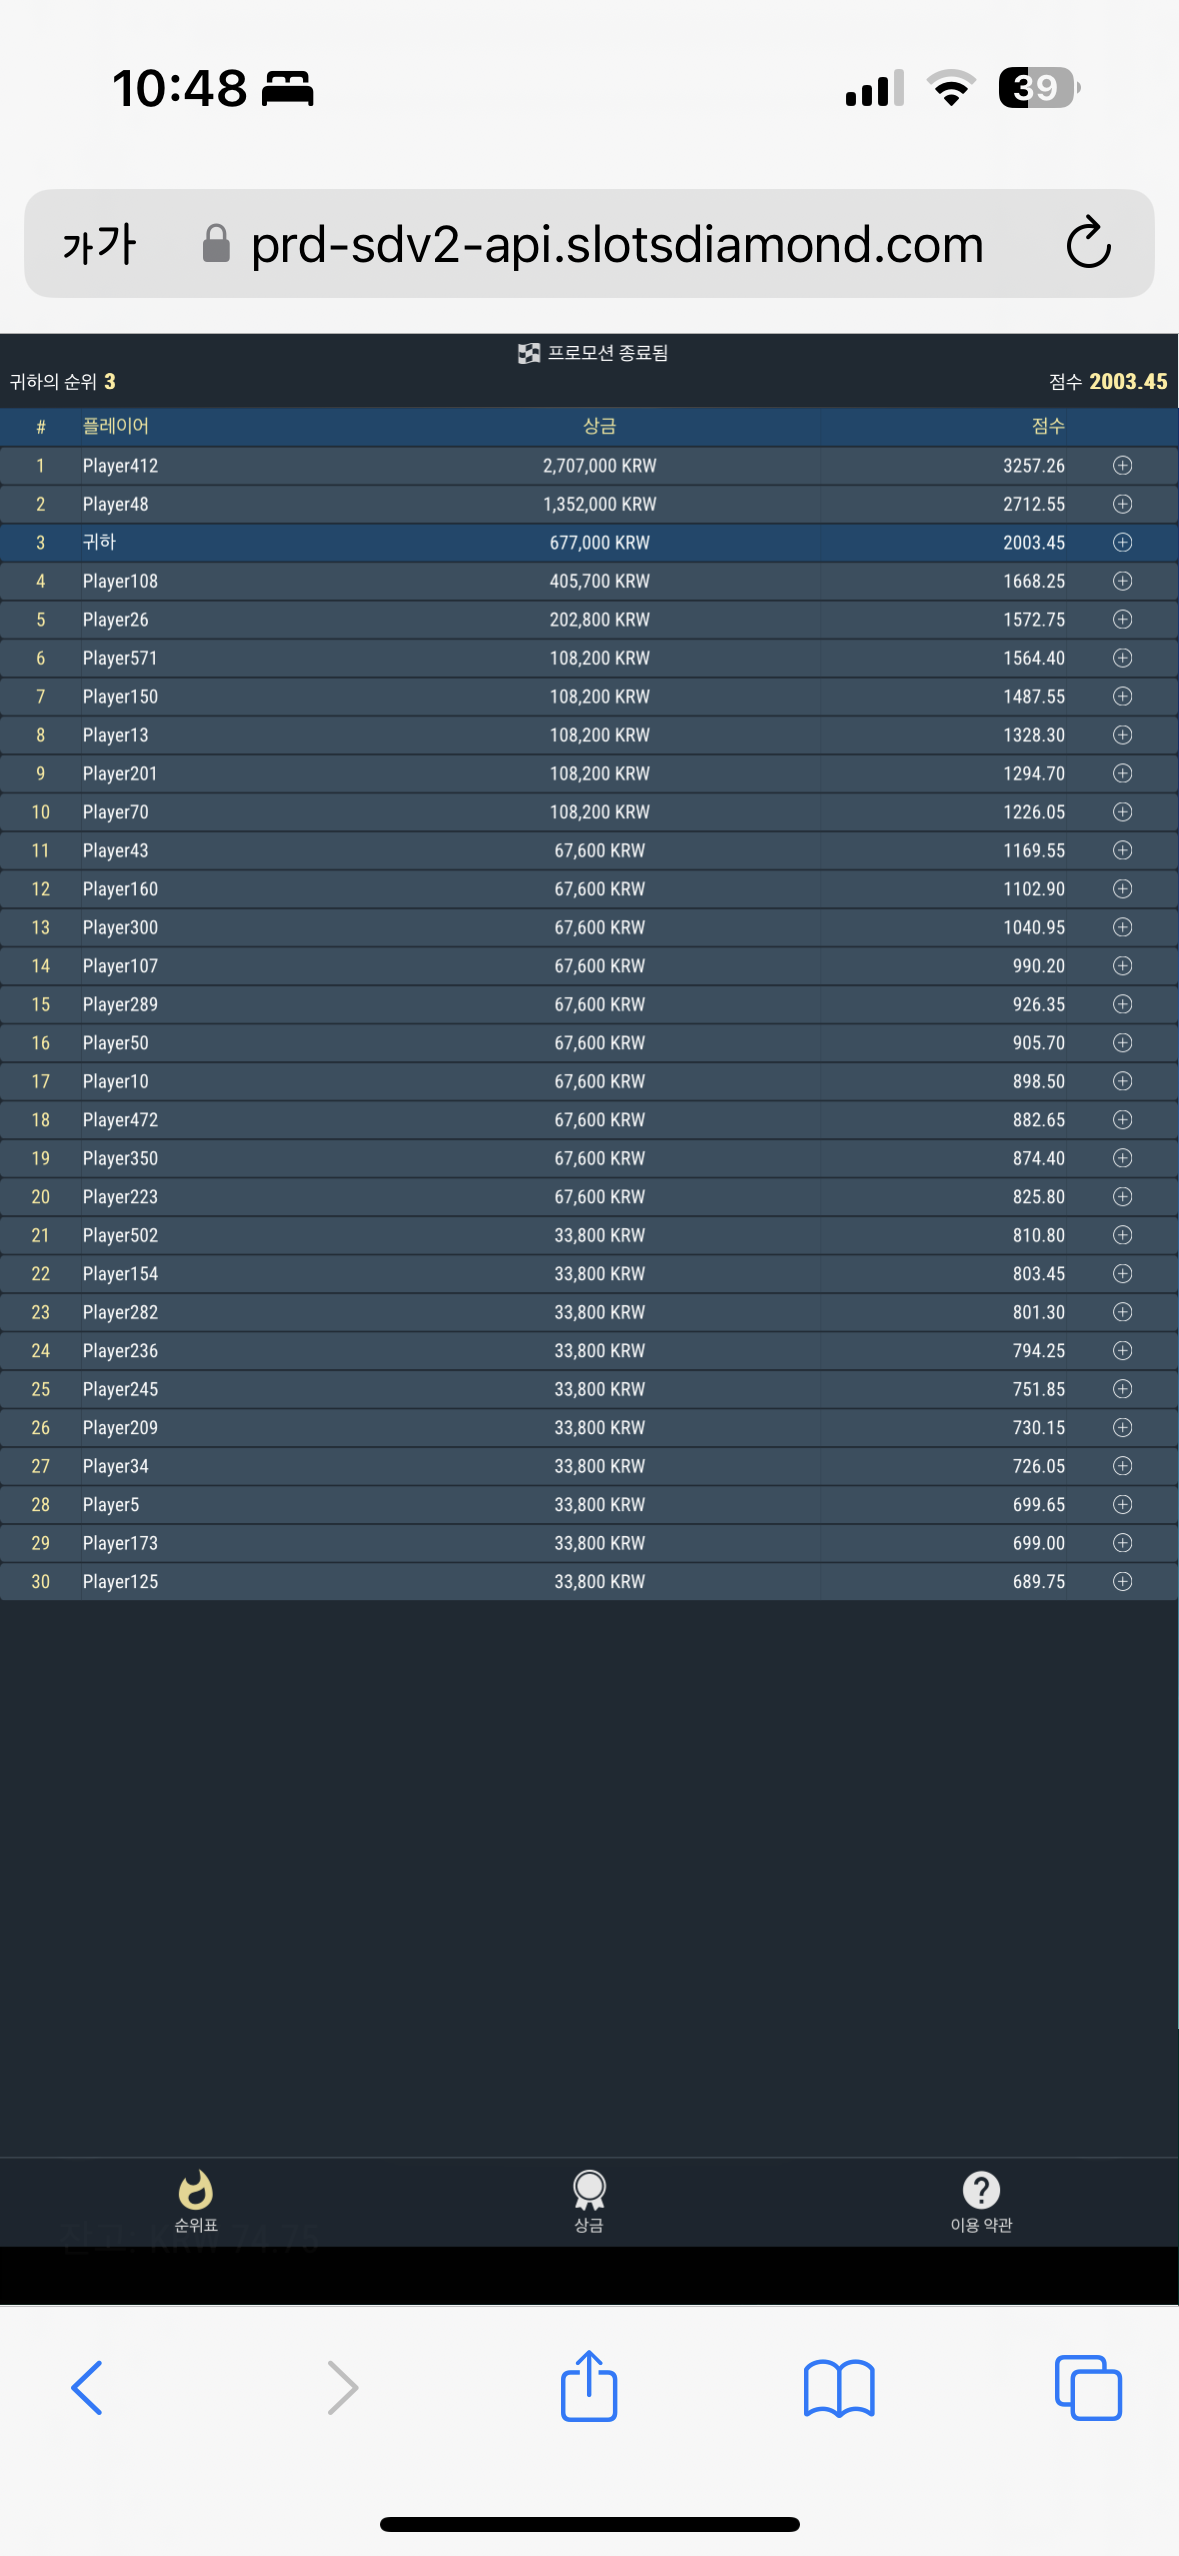This screenshot has width=1179, height=2556.
Task: Tap the slotsdiamond.com URL field
Action: [x=616, y=244]
